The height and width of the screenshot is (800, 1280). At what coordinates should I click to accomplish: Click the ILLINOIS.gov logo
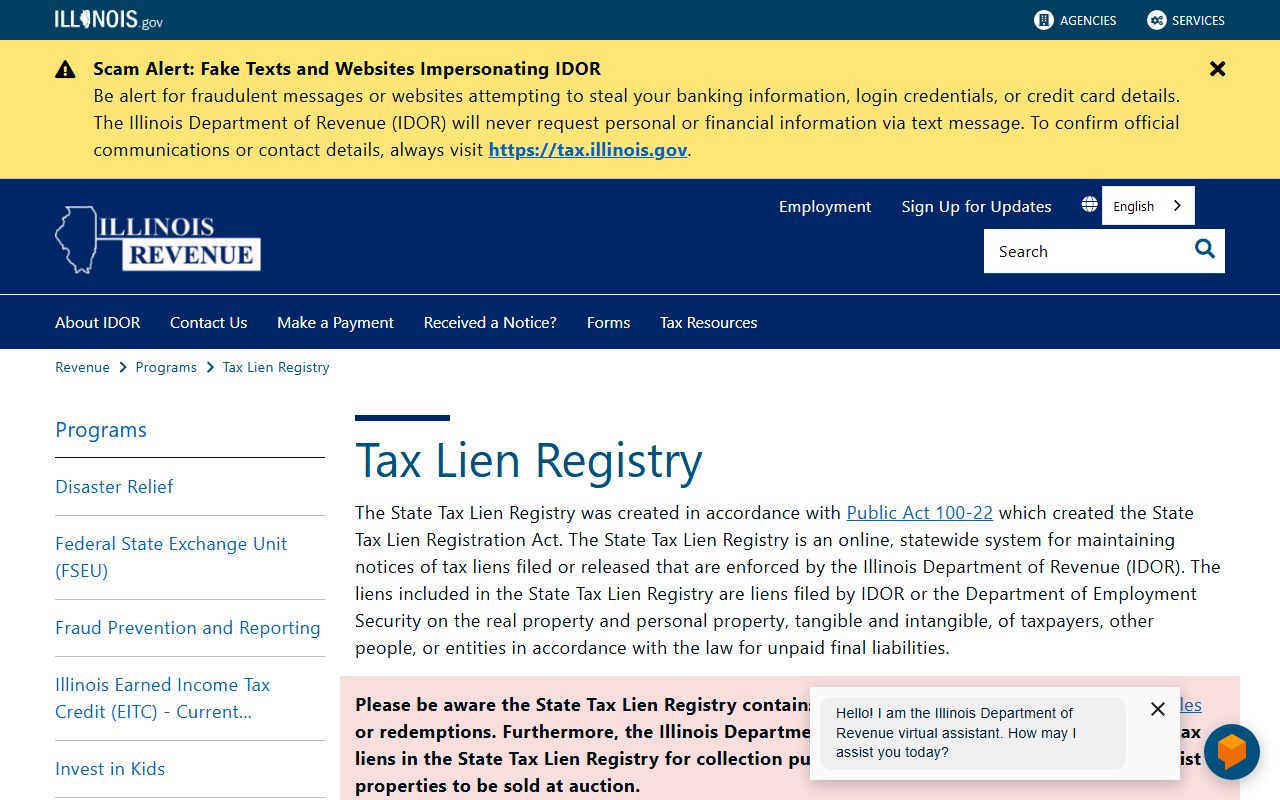coord(109,20)
